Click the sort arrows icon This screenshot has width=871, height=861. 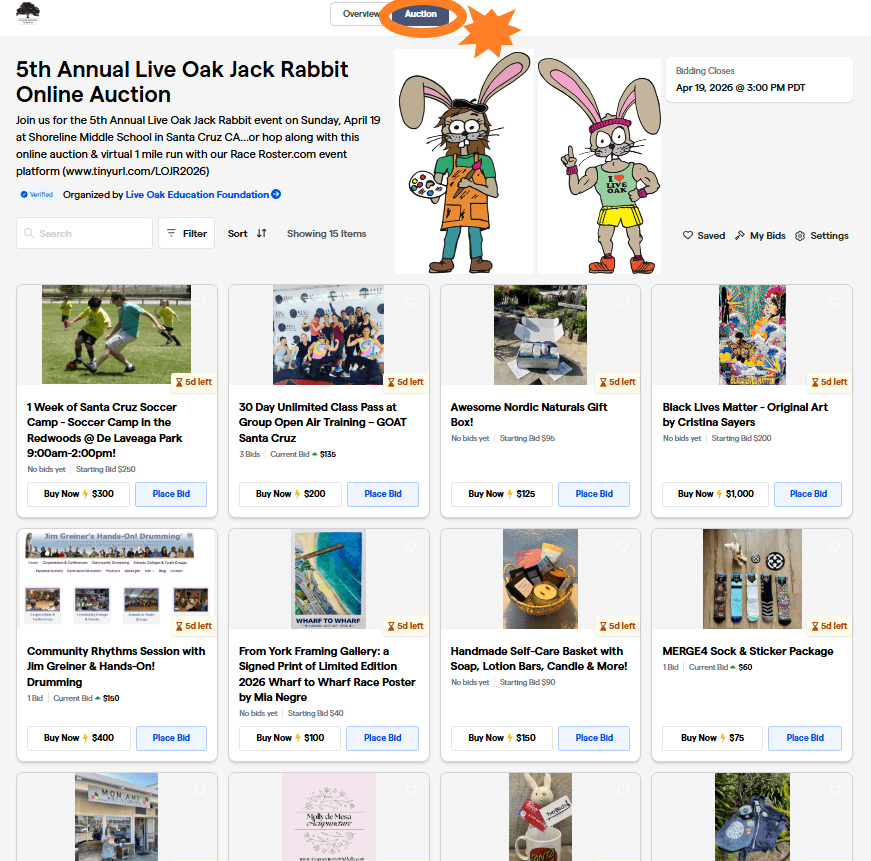coord(262,233)
